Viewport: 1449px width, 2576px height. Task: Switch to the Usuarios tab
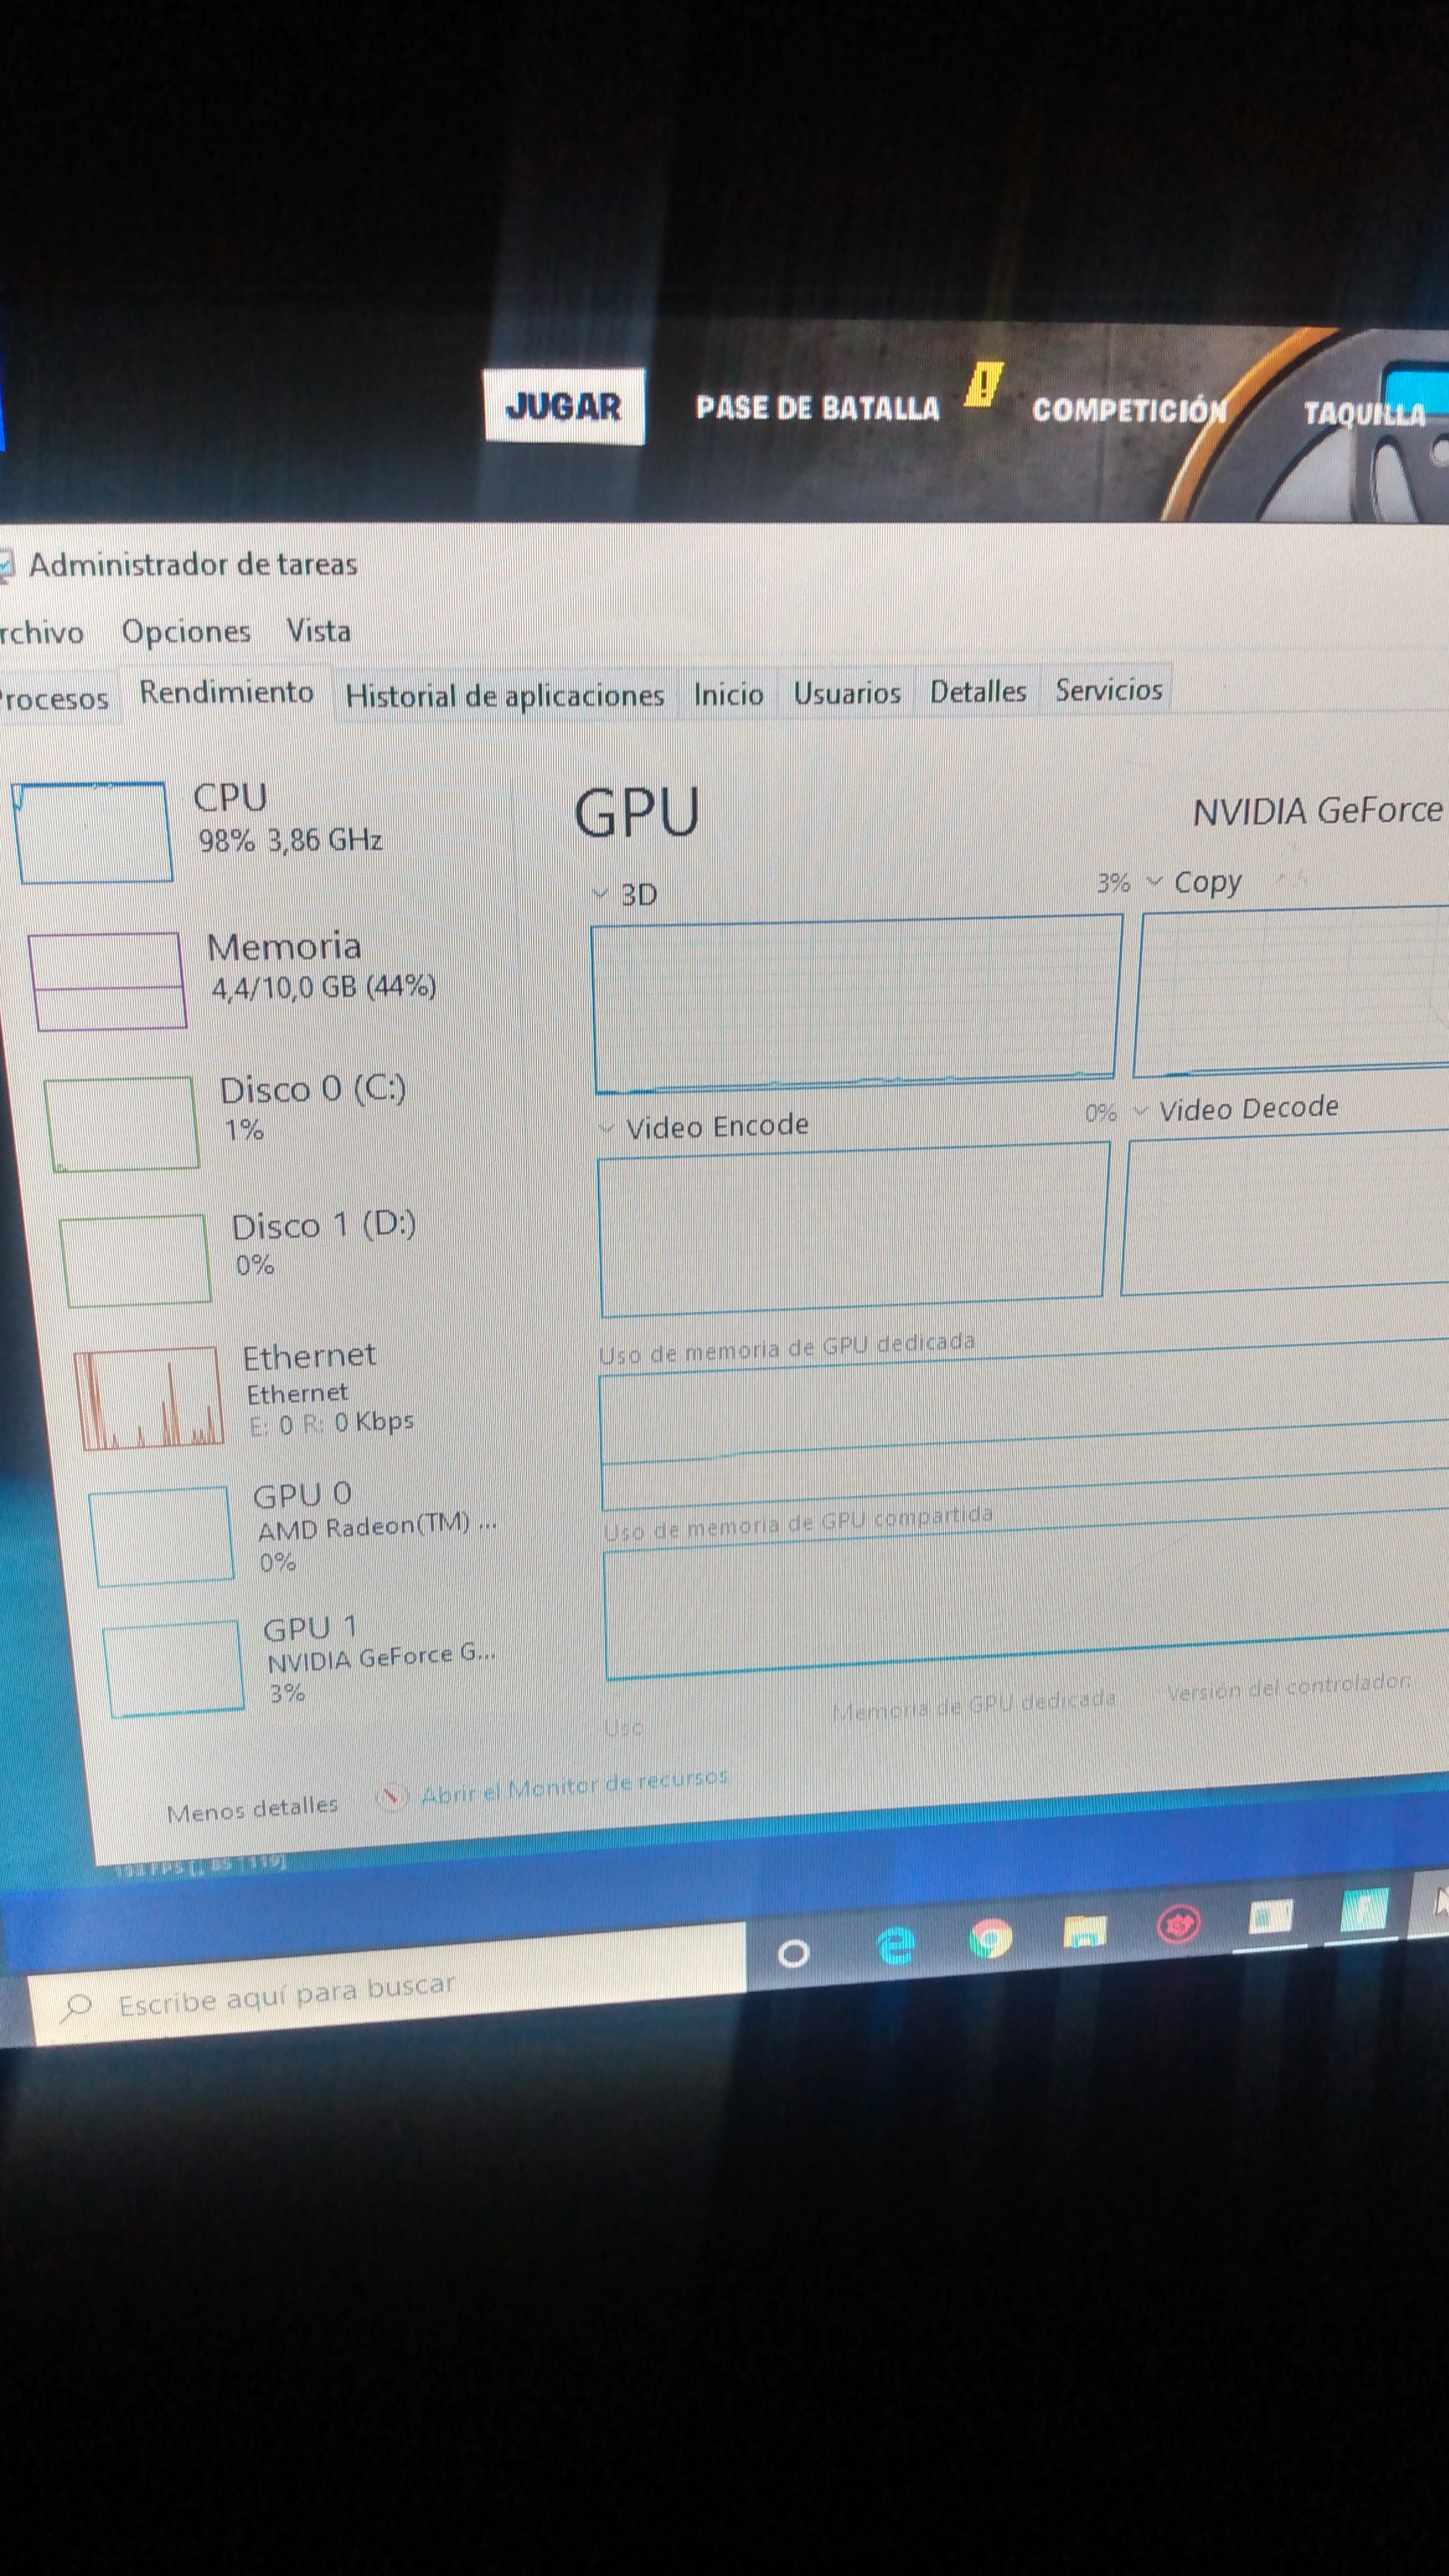tap(846, 692)
